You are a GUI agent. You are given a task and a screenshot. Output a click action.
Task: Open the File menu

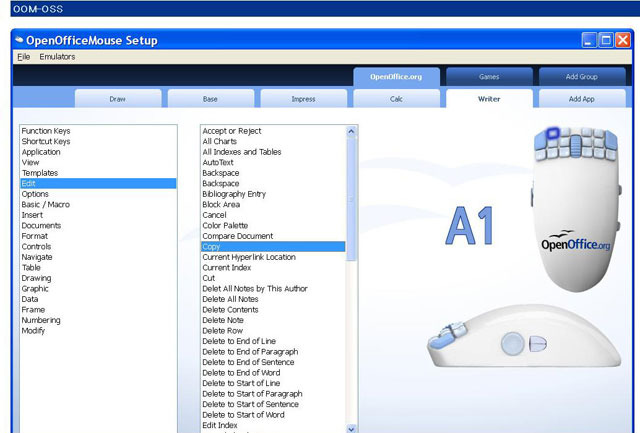[x=24, y=57]
